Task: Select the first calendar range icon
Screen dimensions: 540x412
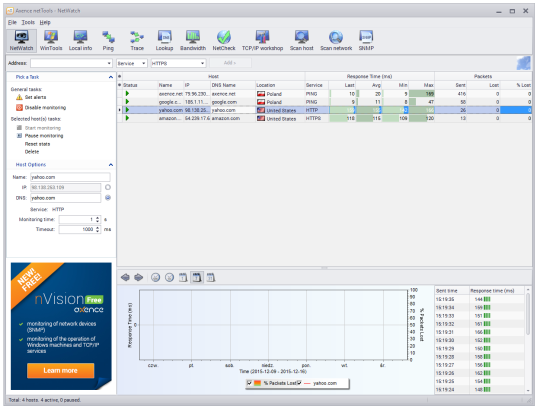Action: coord(183,277)
